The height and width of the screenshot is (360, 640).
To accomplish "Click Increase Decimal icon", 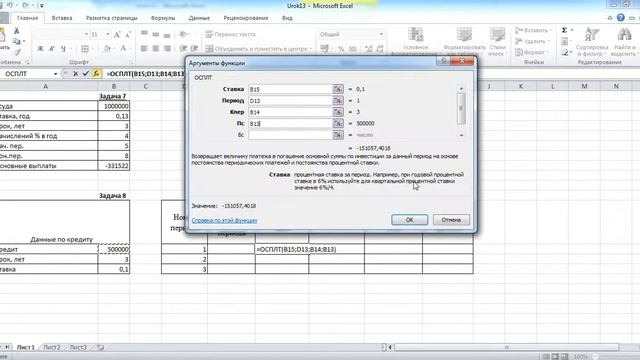I will (x=369, y=49).
